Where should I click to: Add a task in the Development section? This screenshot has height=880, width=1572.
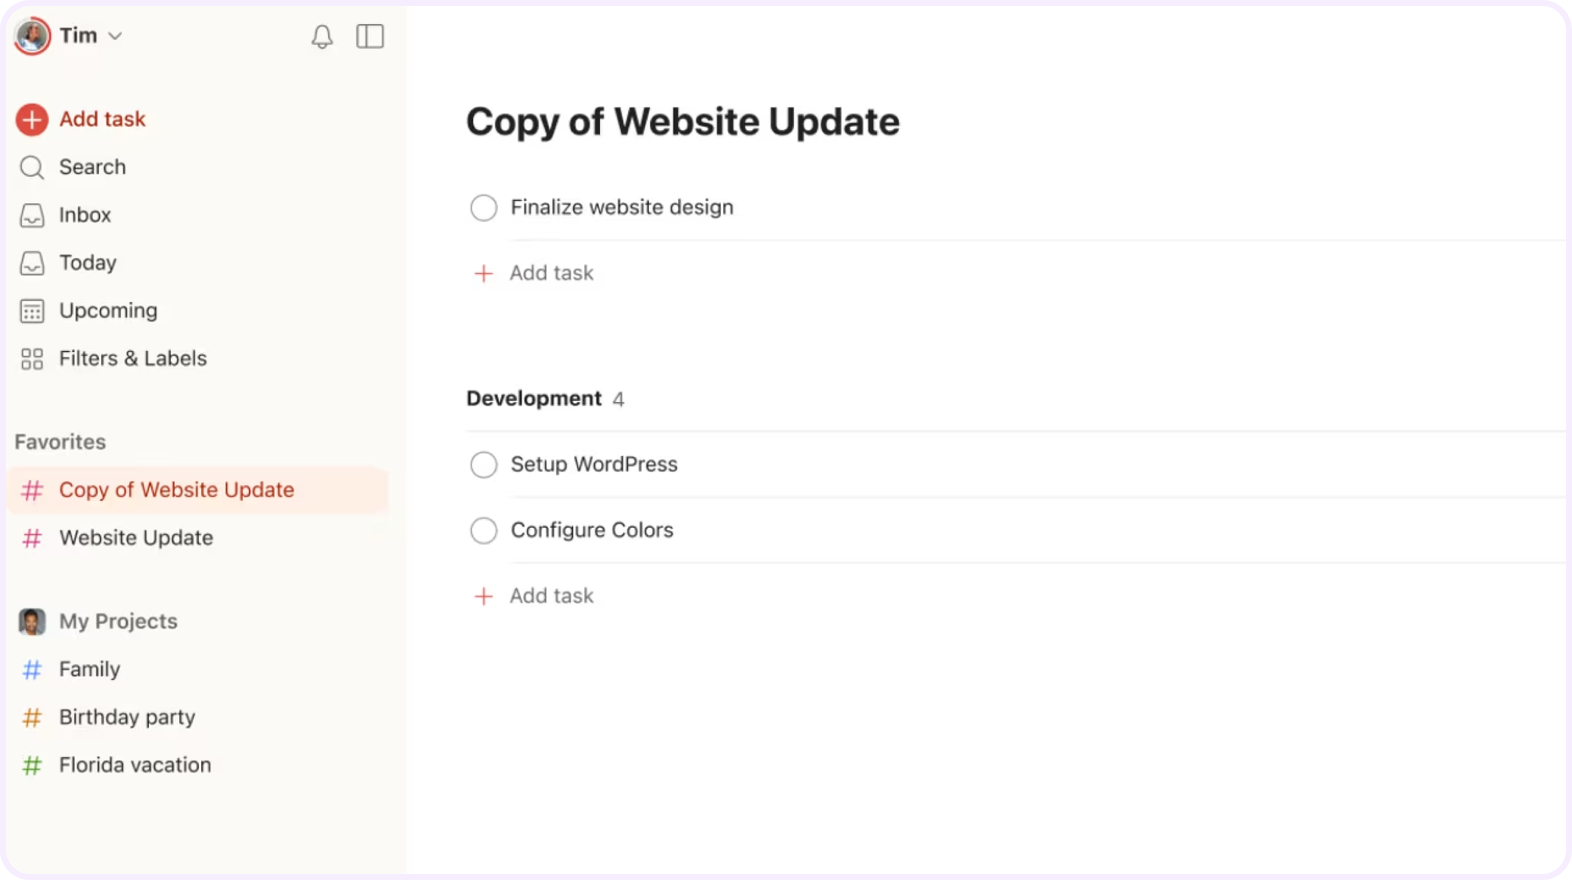551,596
